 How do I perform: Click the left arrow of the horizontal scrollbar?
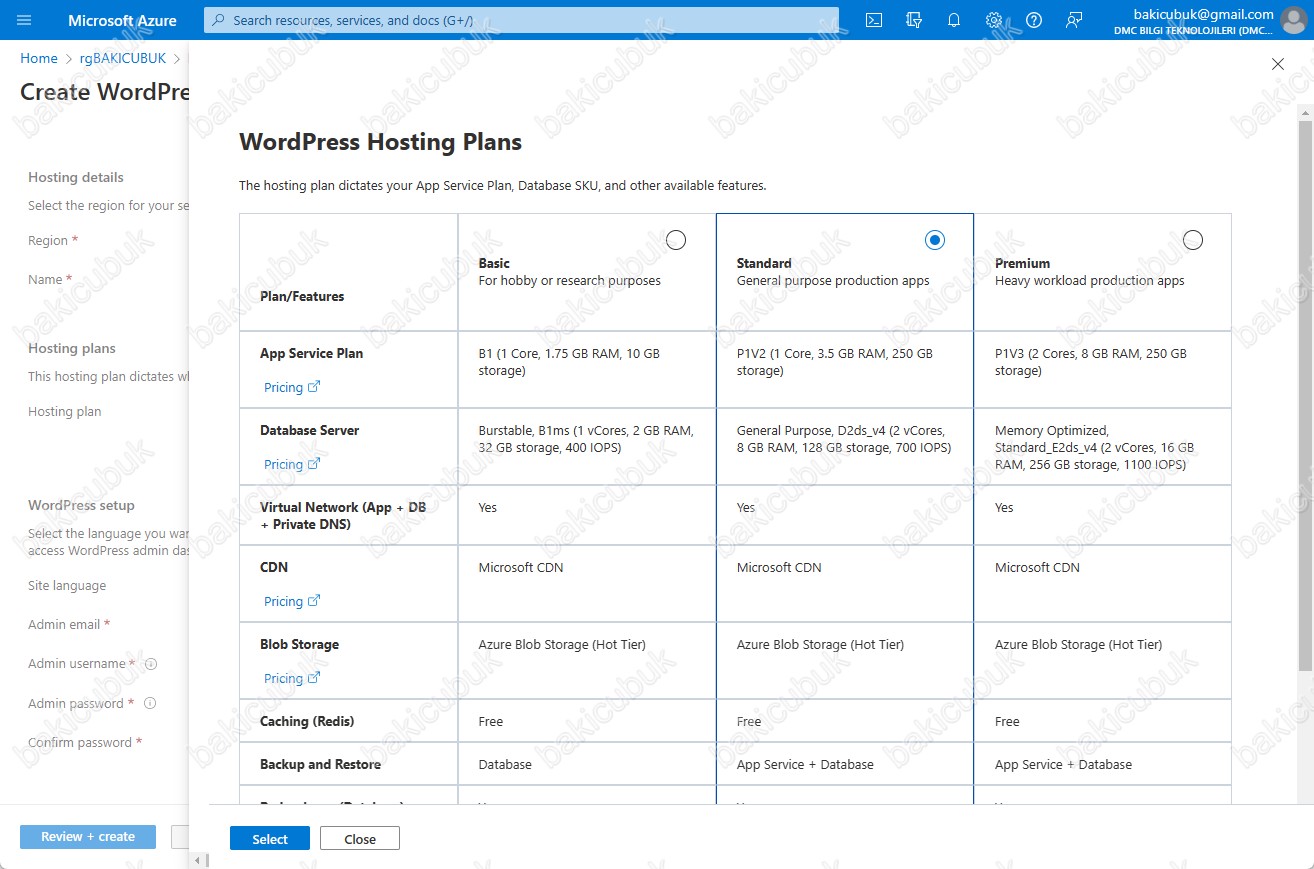(199, 860)
